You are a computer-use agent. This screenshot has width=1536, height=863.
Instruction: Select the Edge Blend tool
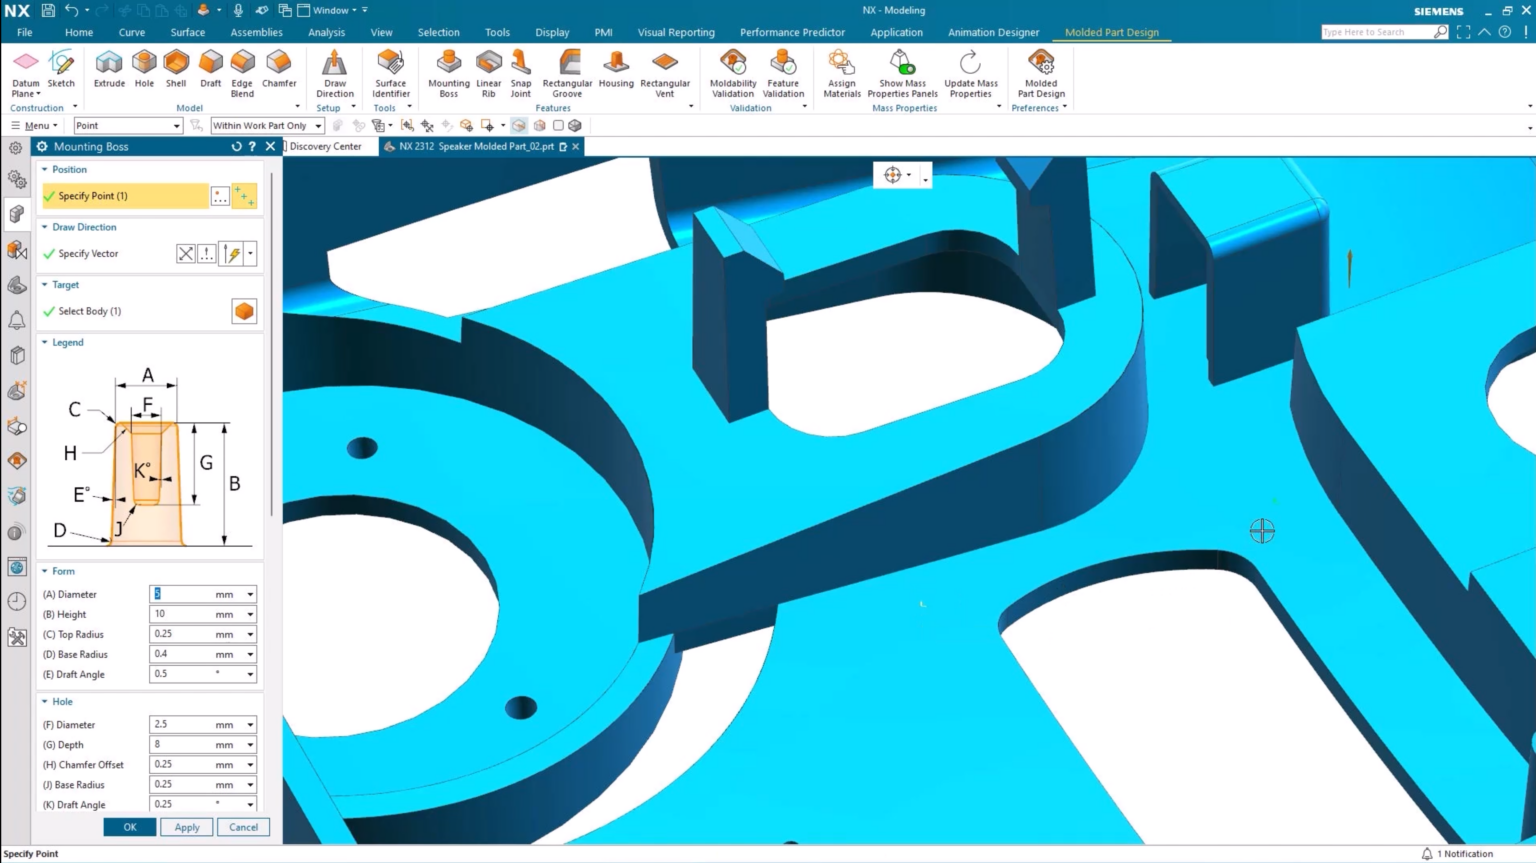[241, 70]
